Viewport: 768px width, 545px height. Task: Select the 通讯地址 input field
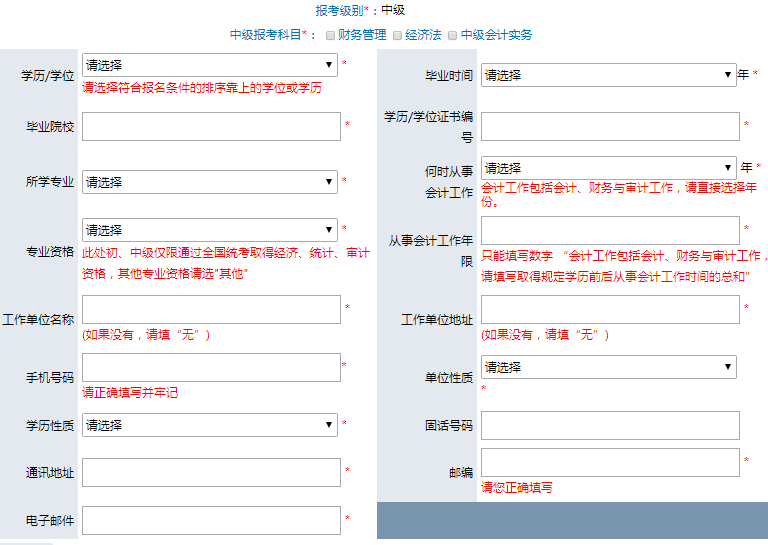tap(211, 472)
